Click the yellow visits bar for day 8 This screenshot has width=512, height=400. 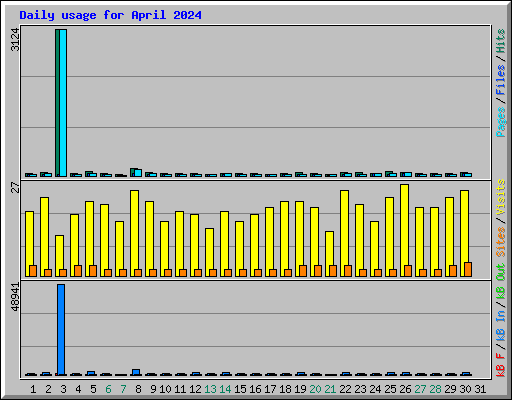click(x=134, y=233)
